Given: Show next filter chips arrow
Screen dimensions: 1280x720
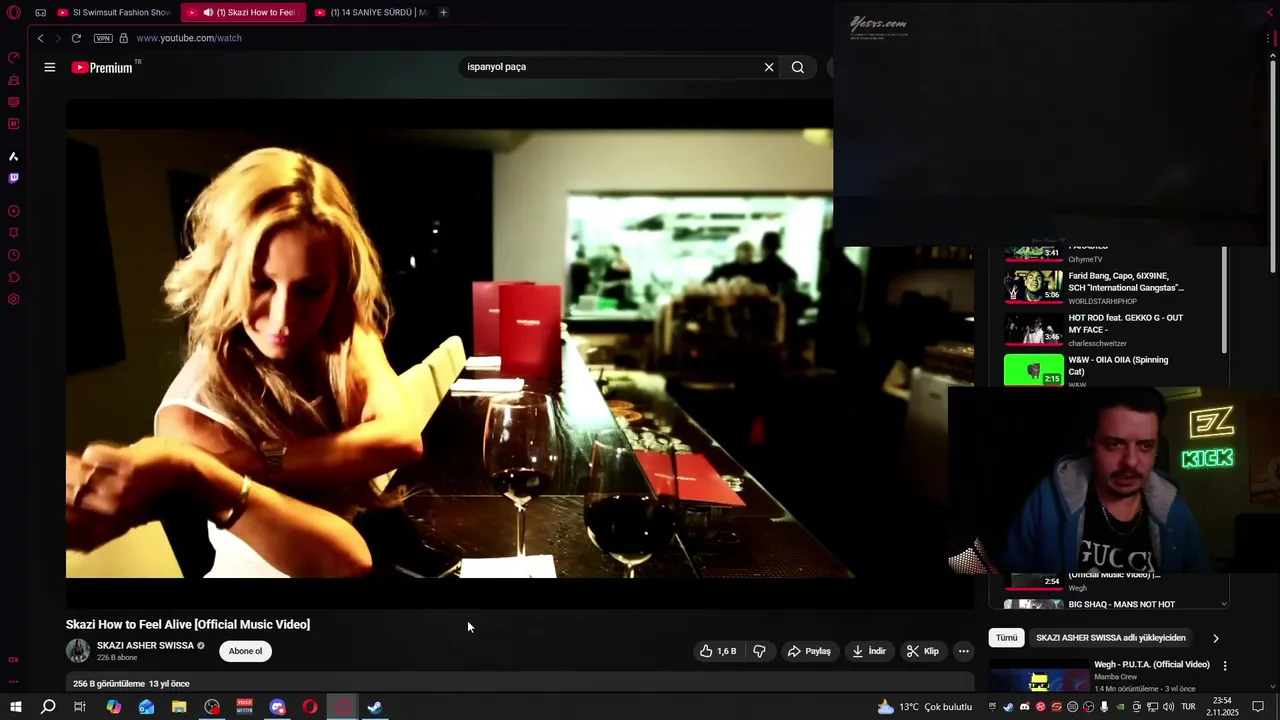Looking at the screenshot, I should coord(1216,638).
